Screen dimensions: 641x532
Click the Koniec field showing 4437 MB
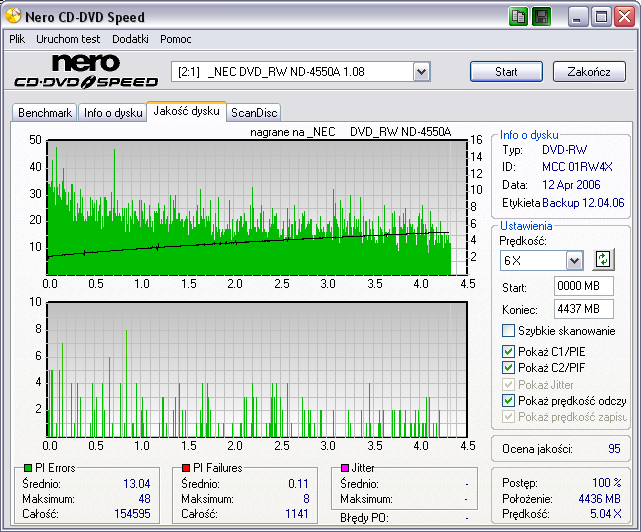pyautogui.click(x=584, y=309)
